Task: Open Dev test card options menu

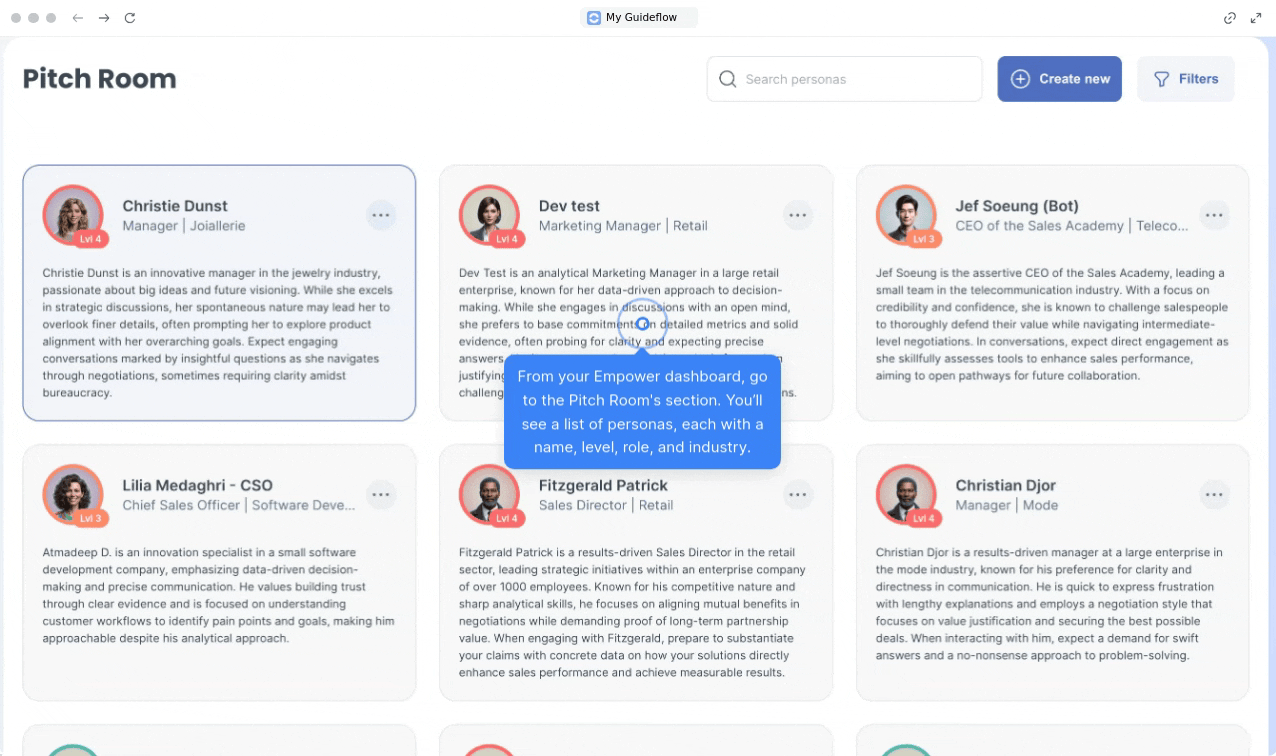Action: pos(797,215)
